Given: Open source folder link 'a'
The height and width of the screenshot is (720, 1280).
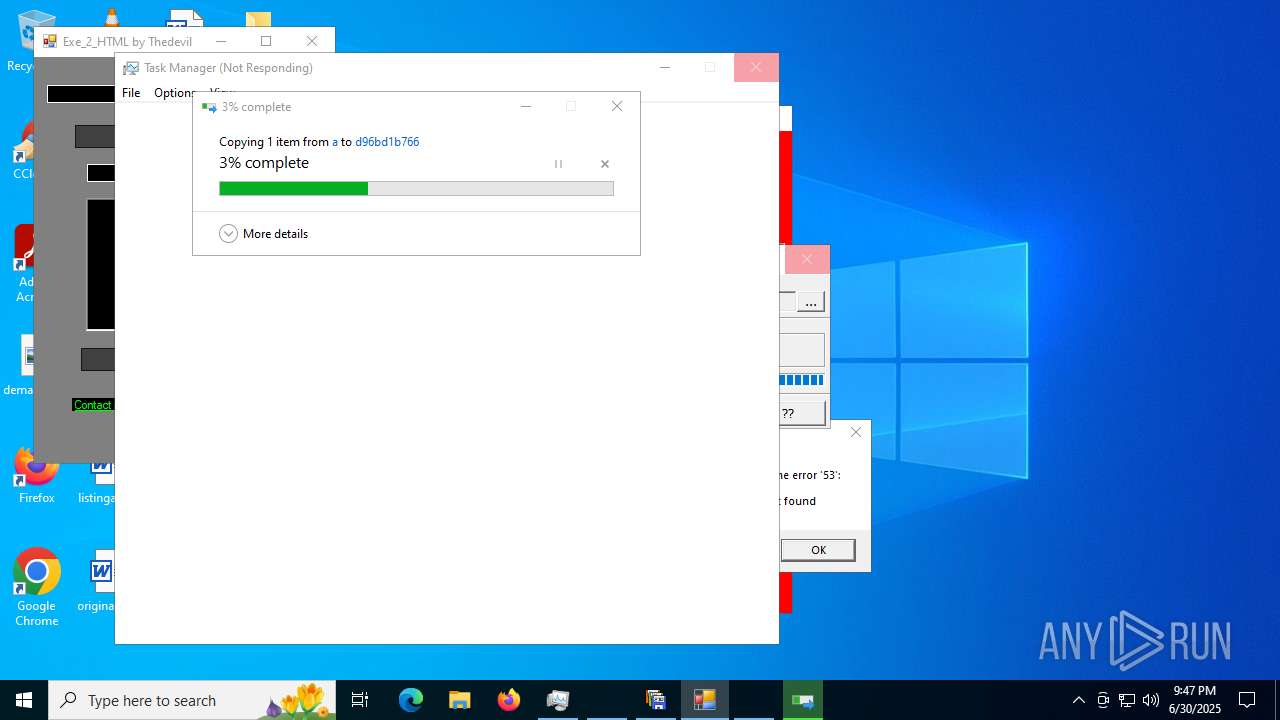Looking at the screenshot, I should 335,142.
